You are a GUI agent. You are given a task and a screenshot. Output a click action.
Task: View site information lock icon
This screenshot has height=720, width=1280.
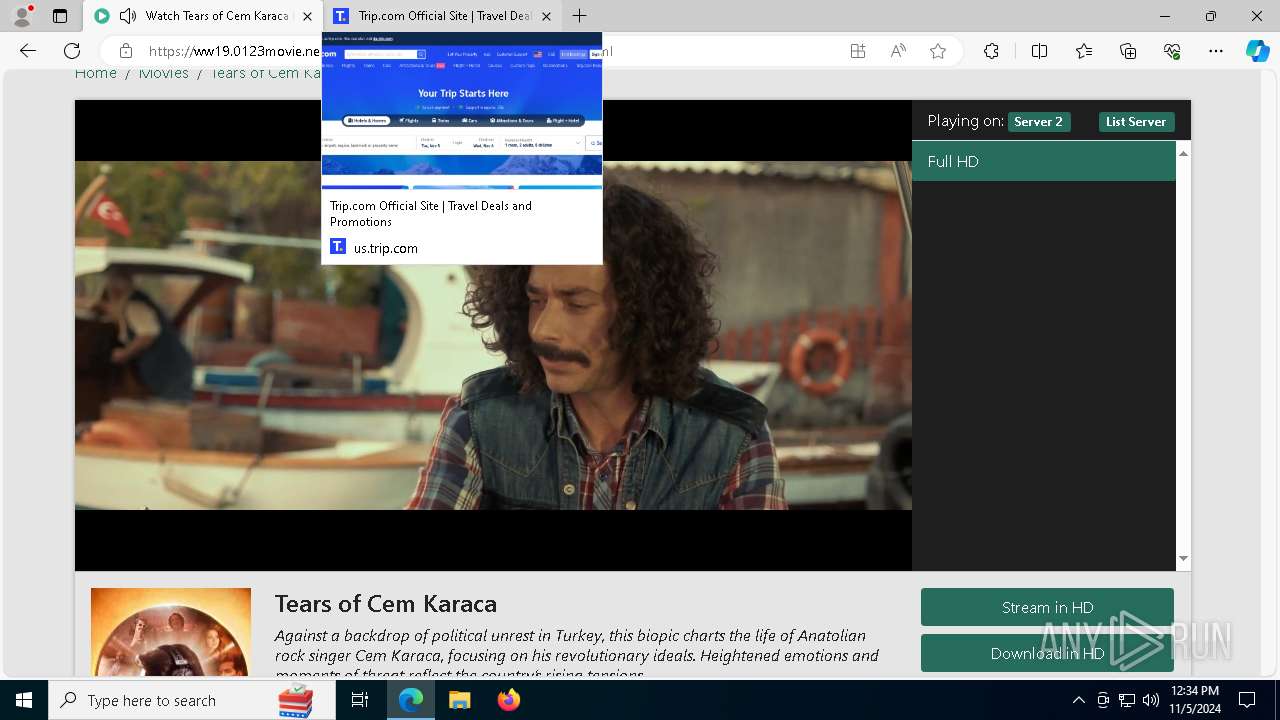point(126,51)
